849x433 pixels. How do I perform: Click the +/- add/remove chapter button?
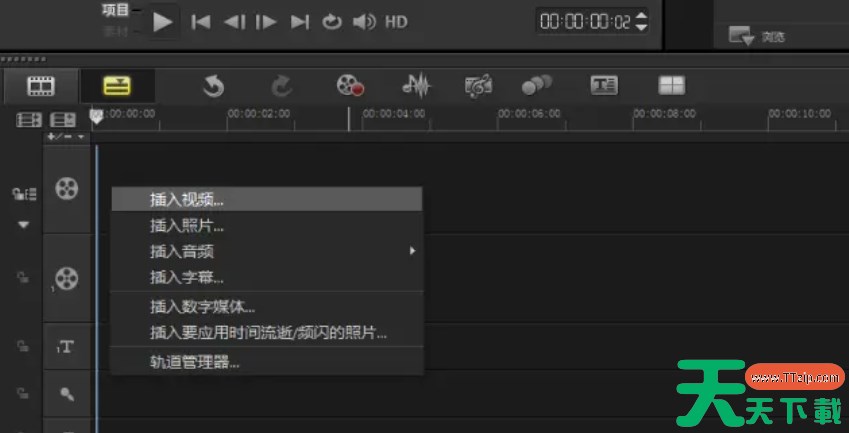pyautogui.click(x=60, y=136)
